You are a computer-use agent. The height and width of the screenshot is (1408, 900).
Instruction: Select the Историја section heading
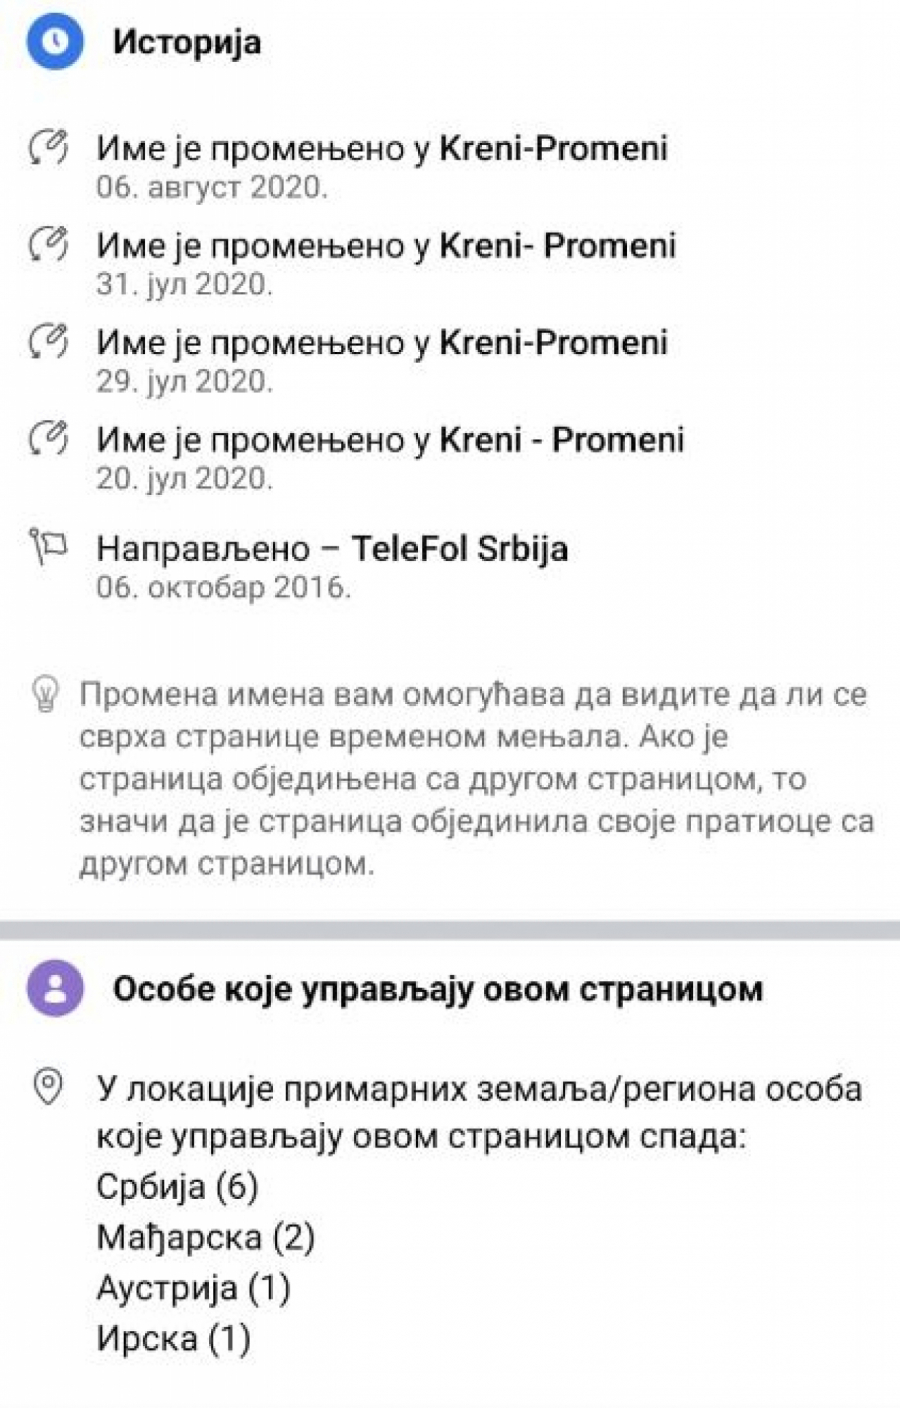tap(186, 42)
